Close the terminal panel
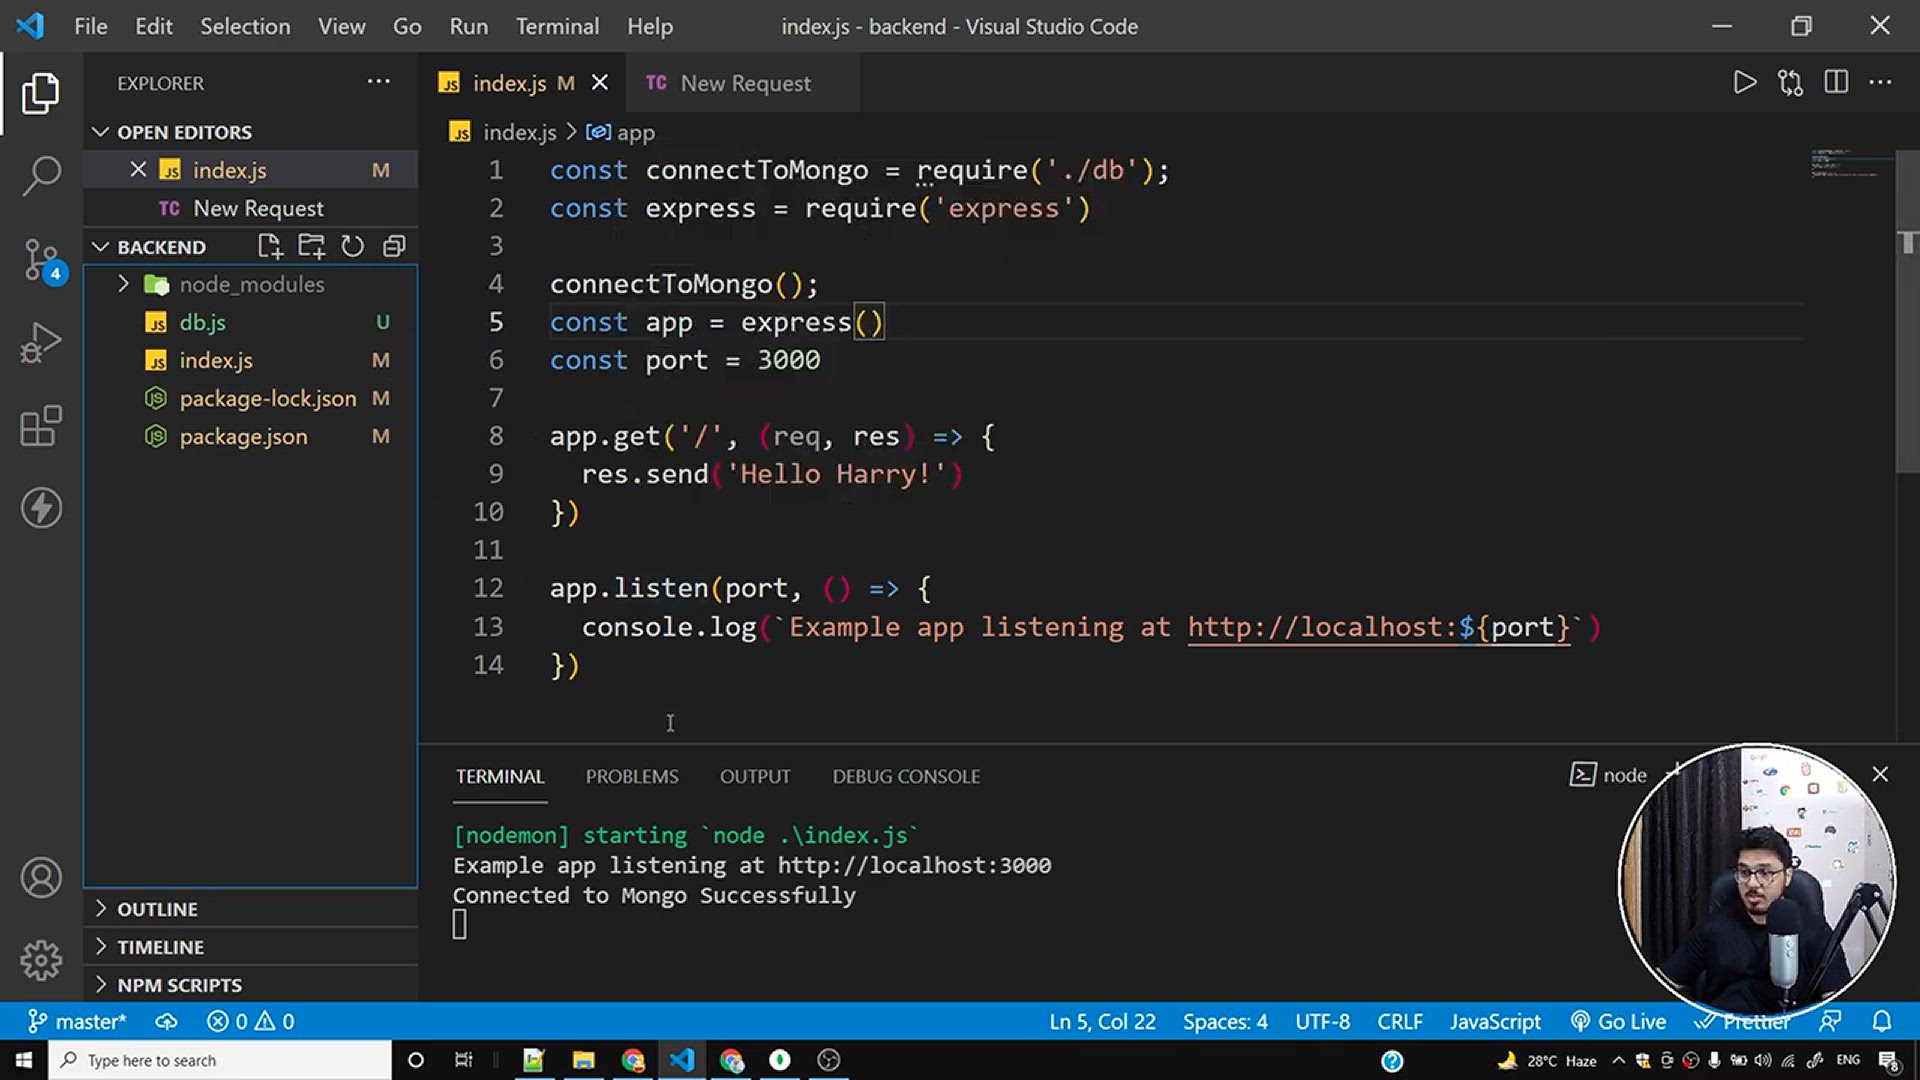This screenshot has width=1920, height=1080. [1880, 774]
